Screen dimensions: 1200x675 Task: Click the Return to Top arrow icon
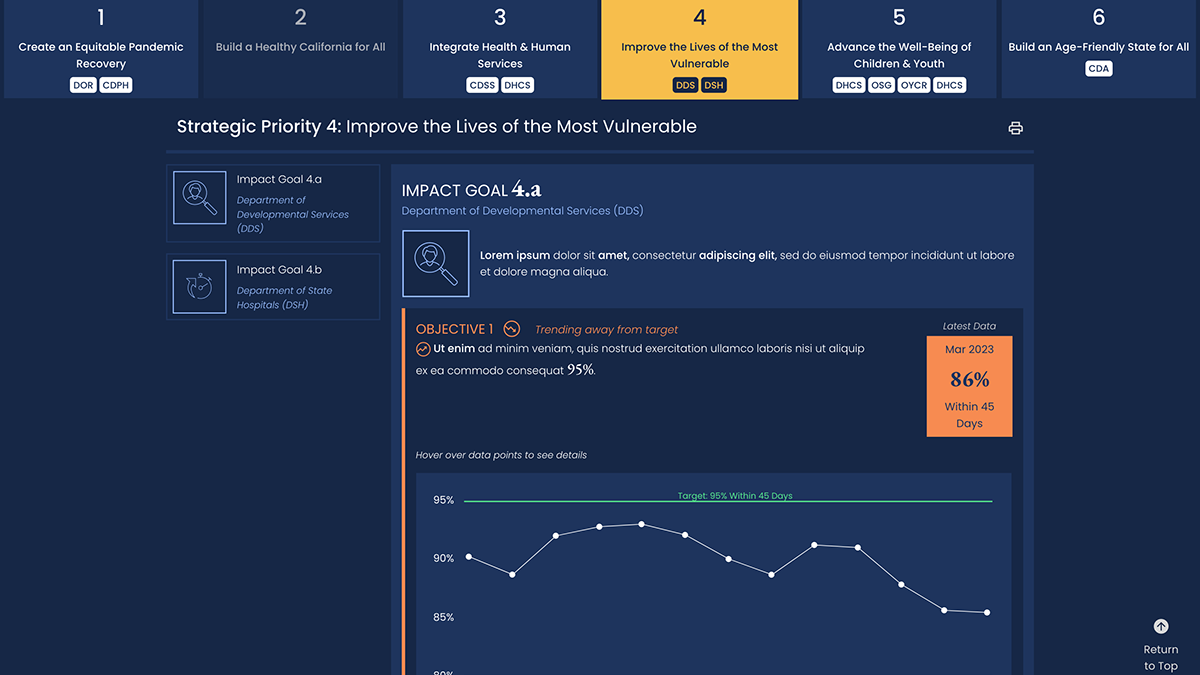(1161, 627)
